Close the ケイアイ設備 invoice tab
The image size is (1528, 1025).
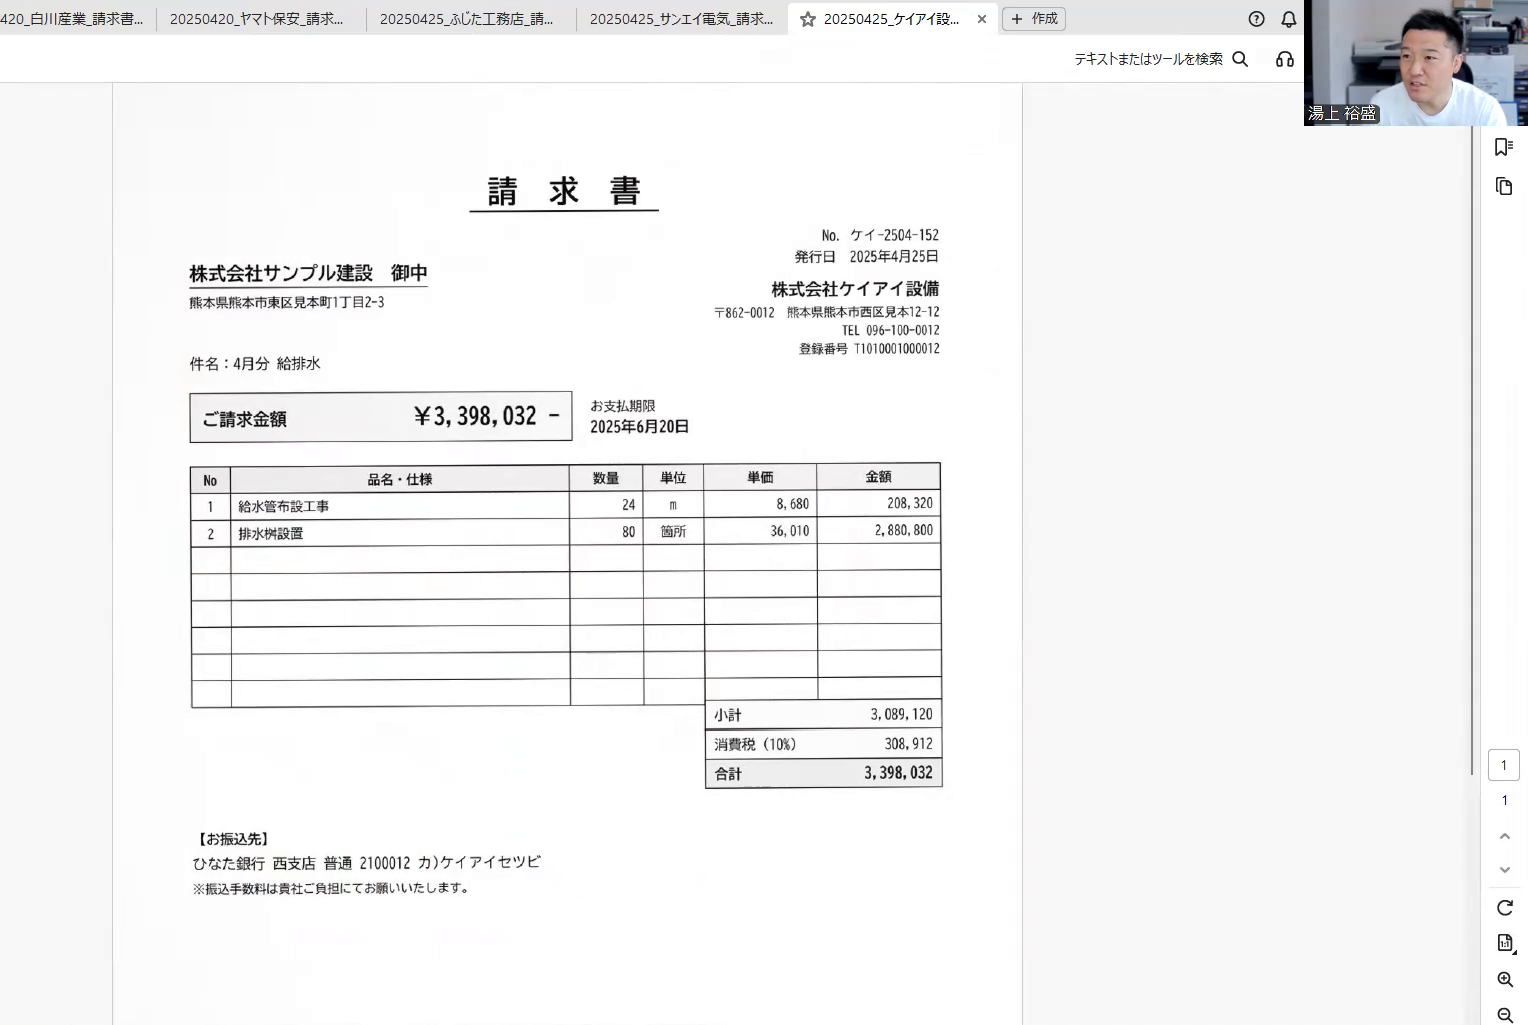click(x=982, y=19)
